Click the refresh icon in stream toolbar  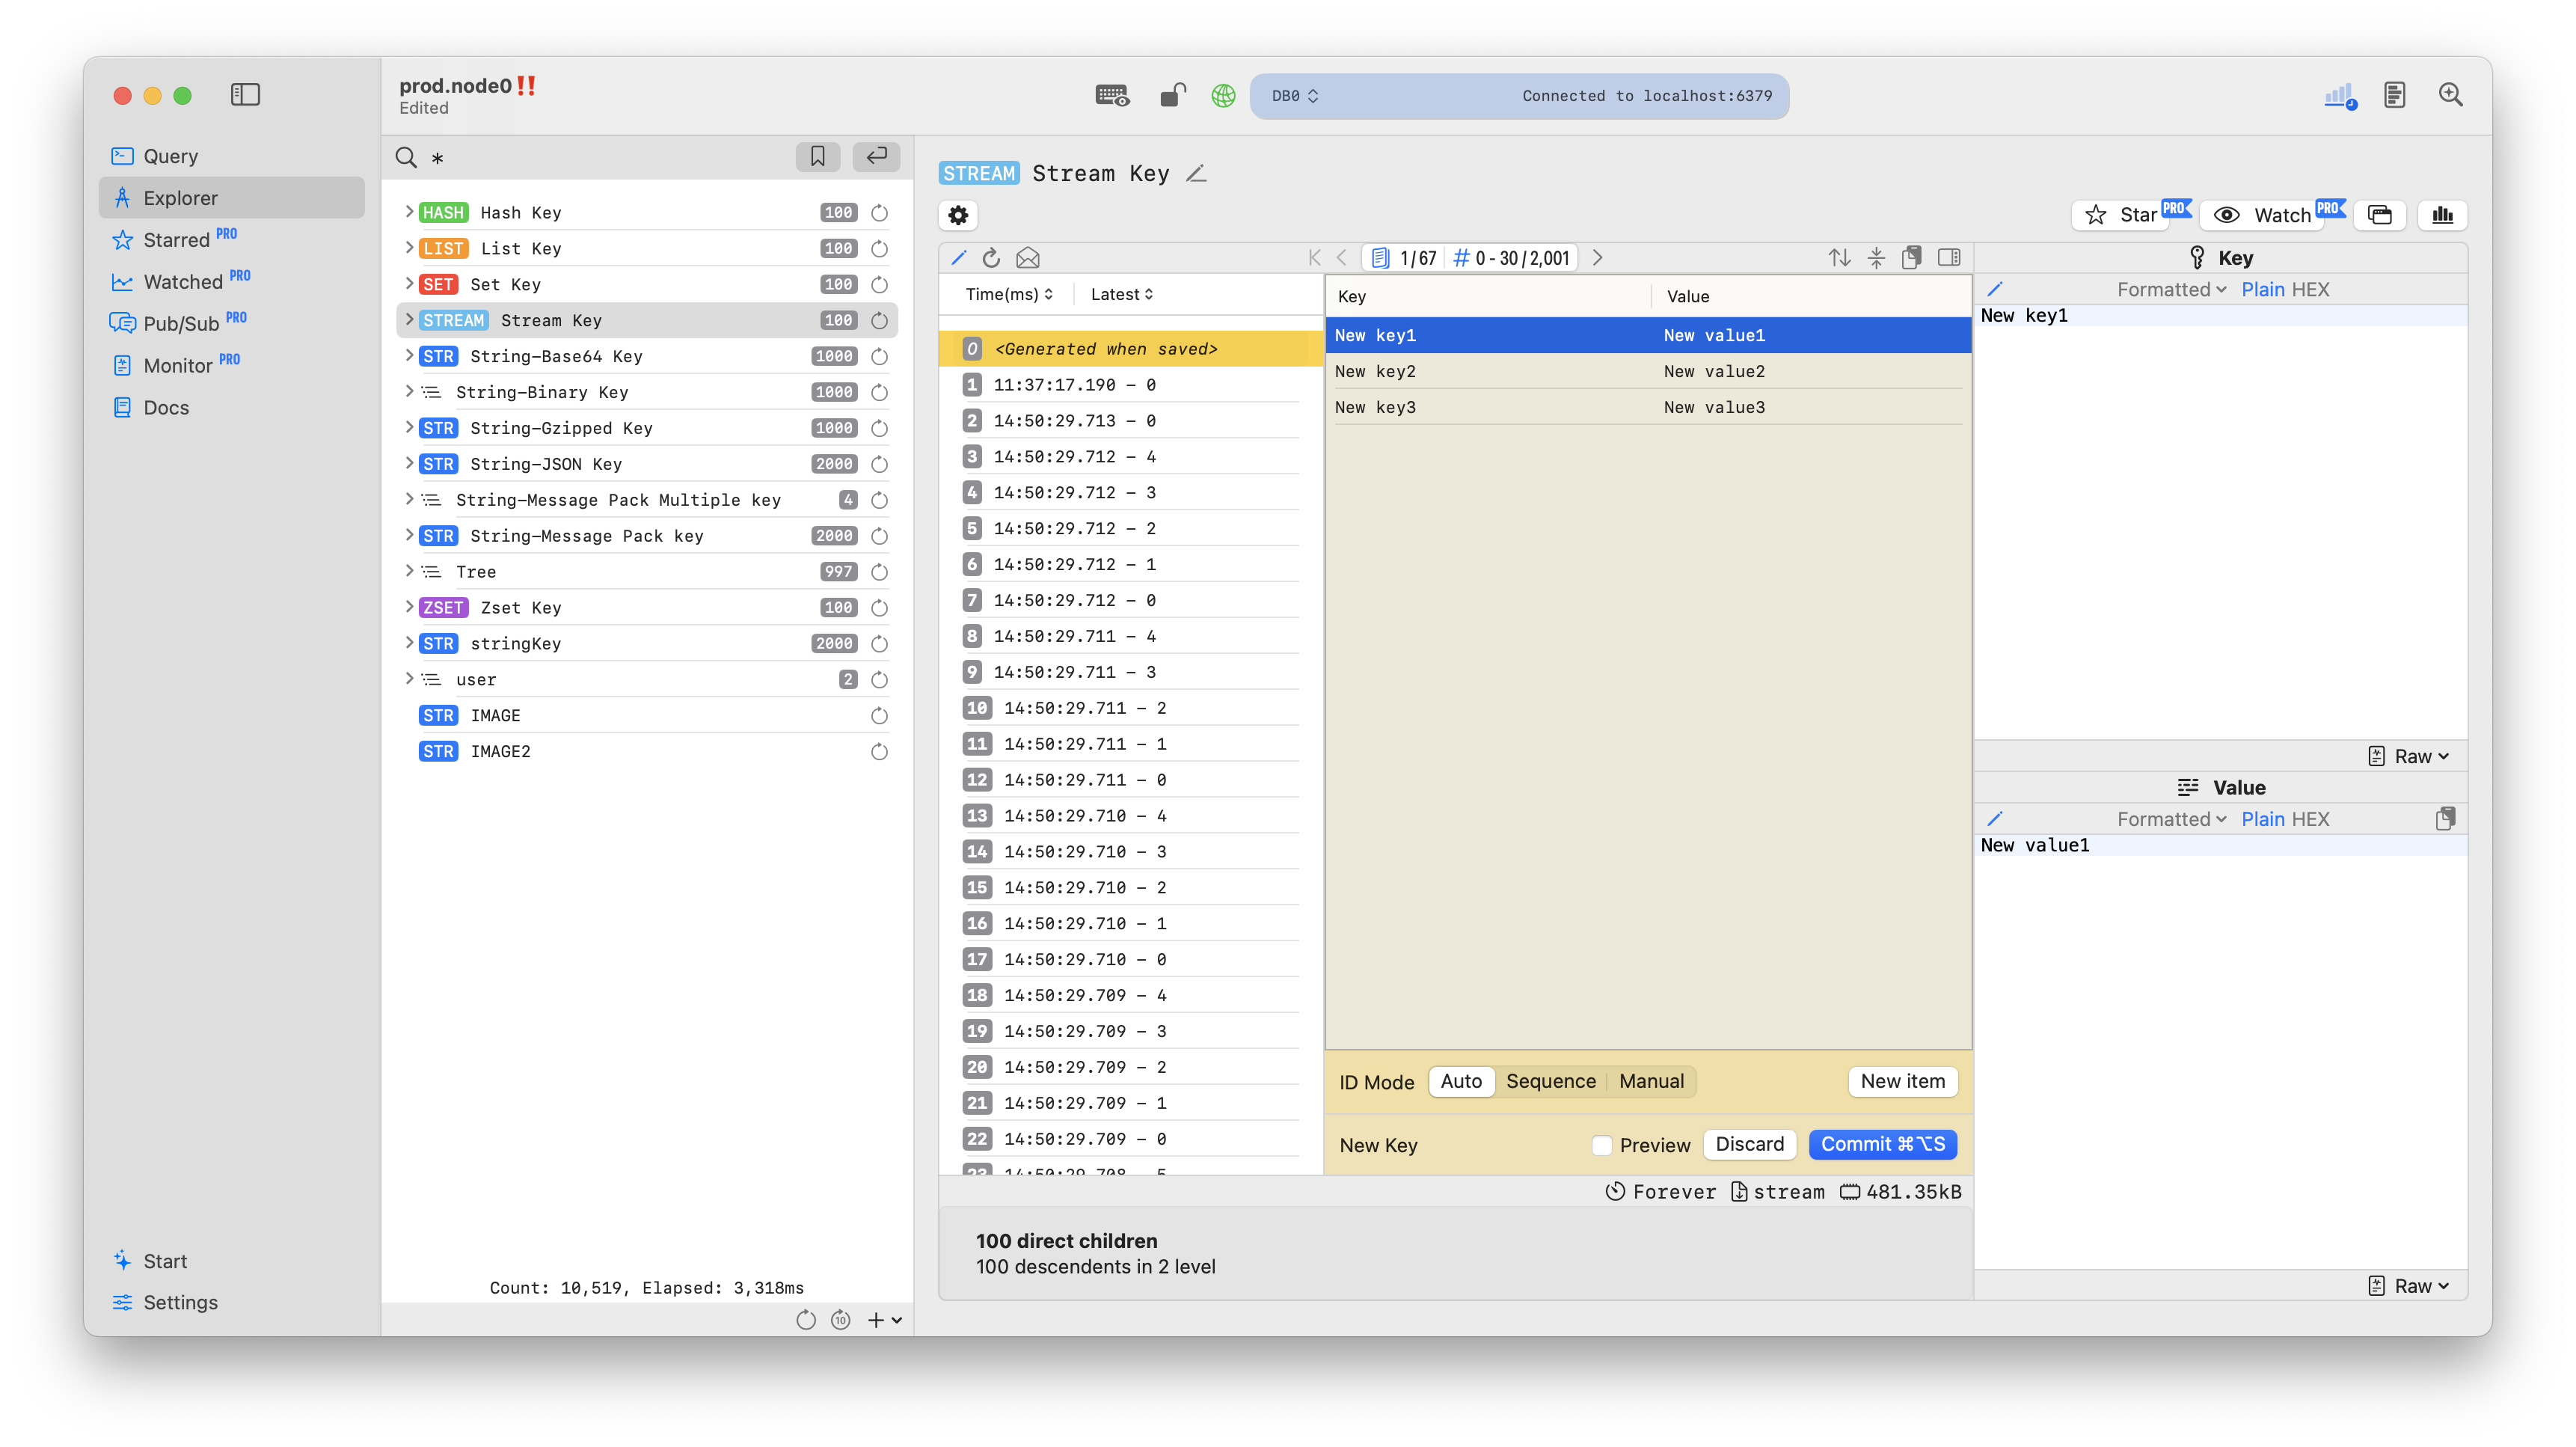tap(991, 258)
